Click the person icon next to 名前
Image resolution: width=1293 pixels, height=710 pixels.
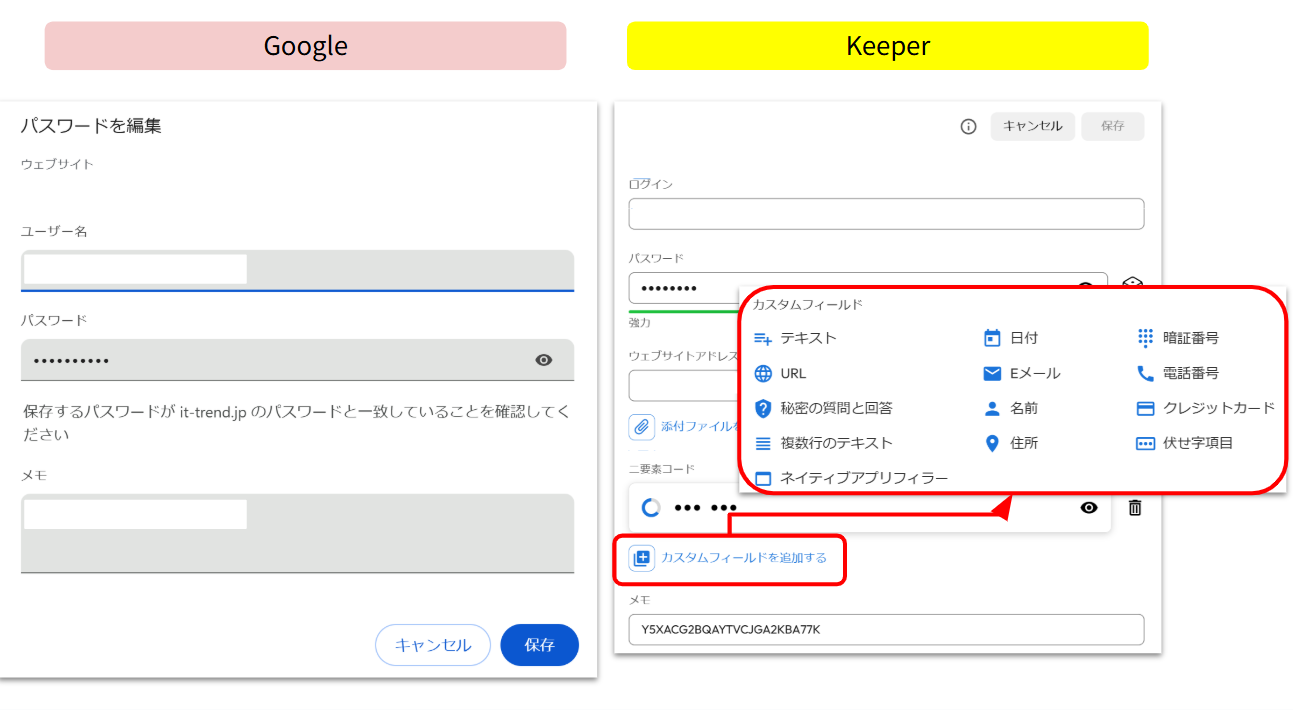pyautogui.click(x=992, y=408)
